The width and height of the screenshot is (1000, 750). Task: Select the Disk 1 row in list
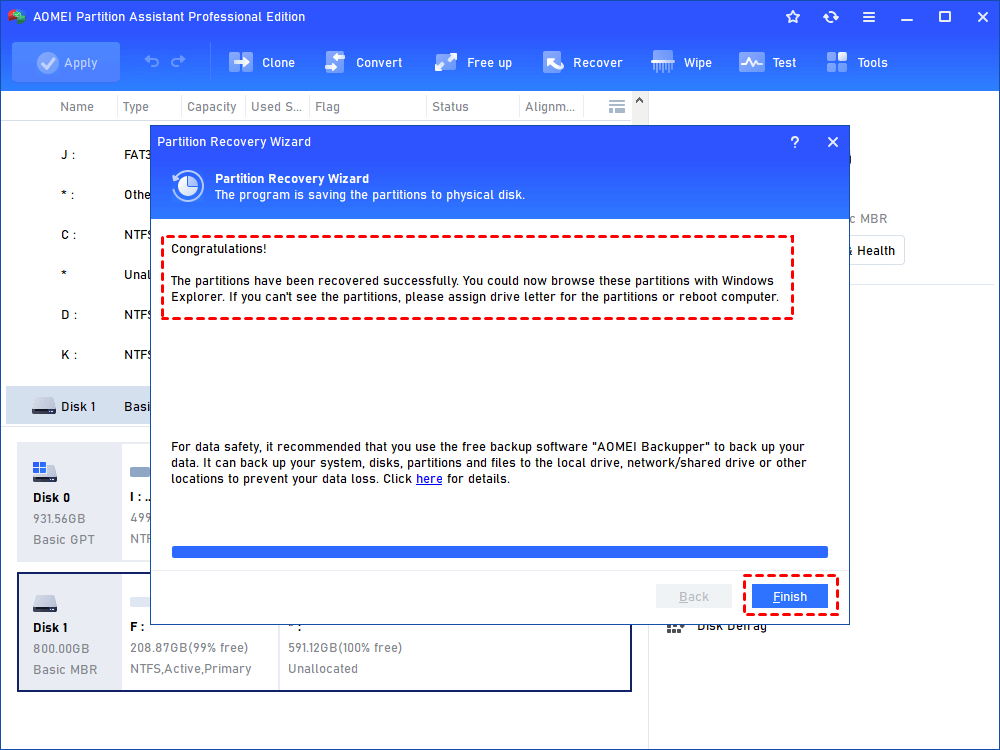(x=78, y=406)
